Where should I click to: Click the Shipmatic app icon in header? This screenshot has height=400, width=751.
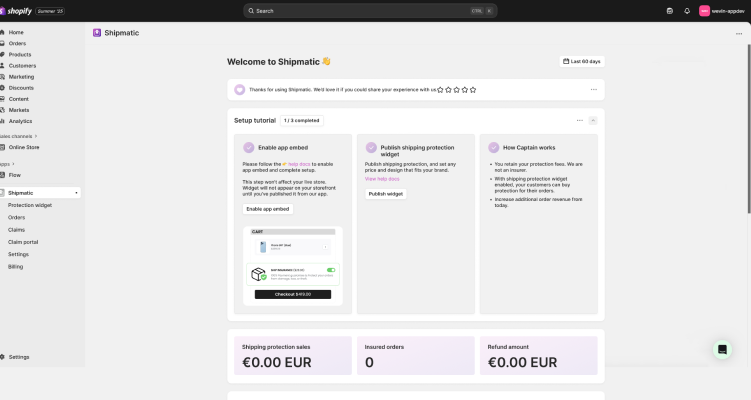point(97,33)
